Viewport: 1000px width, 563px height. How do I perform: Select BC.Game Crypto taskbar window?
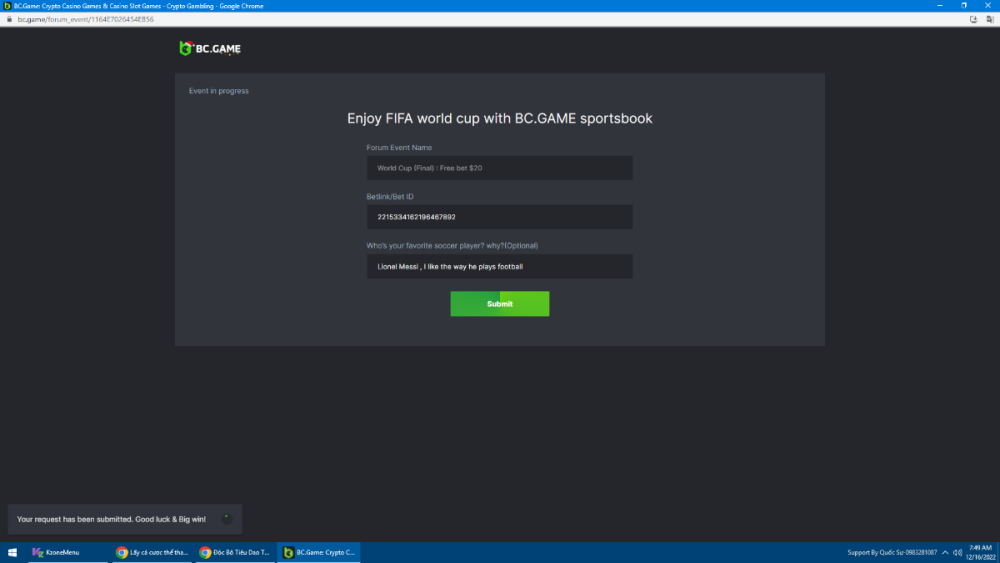[318, 552]
